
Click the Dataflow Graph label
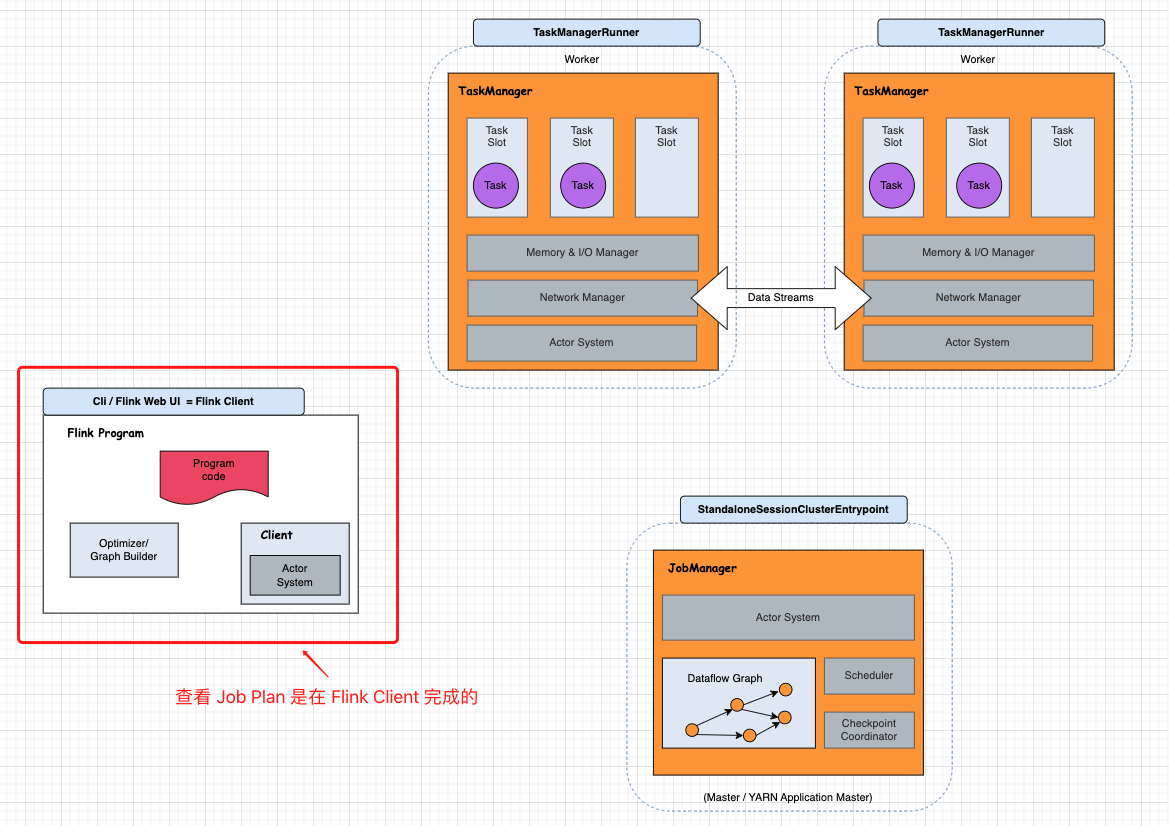coord(725,678)
